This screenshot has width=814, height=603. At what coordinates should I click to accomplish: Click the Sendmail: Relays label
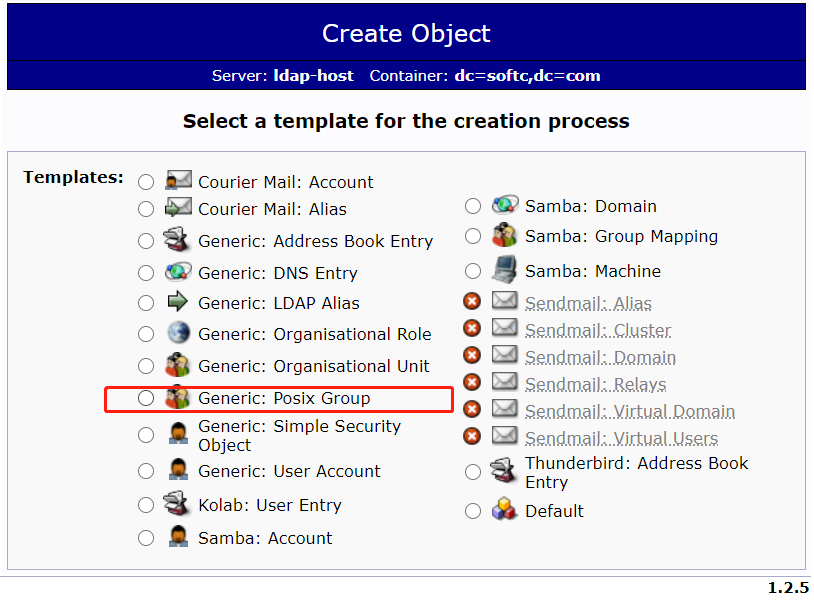click(595, 385)
